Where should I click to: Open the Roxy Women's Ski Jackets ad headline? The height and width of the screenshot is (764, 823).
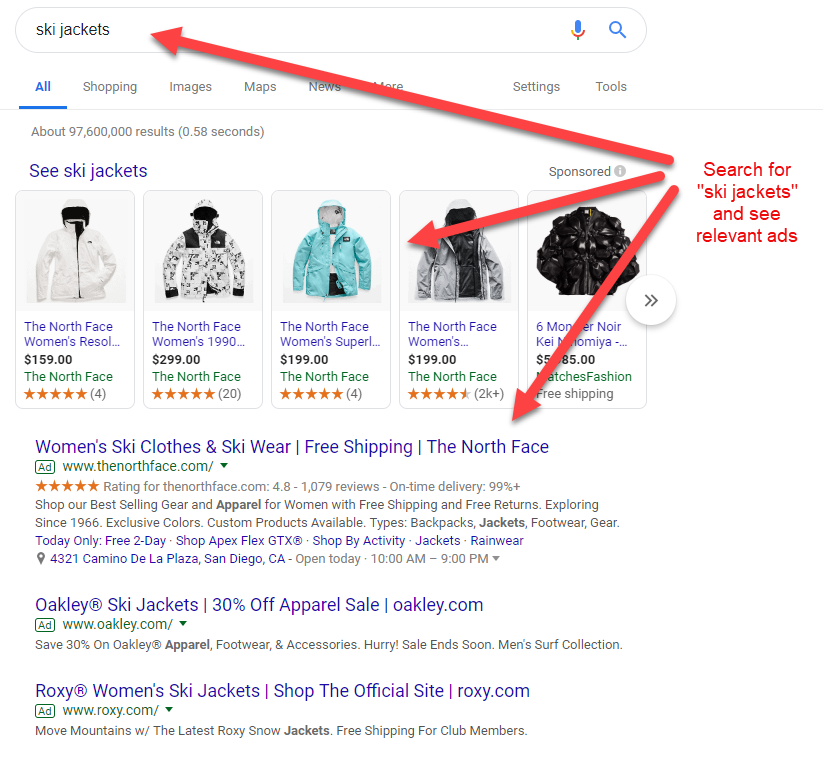click(x=282, y=691)
